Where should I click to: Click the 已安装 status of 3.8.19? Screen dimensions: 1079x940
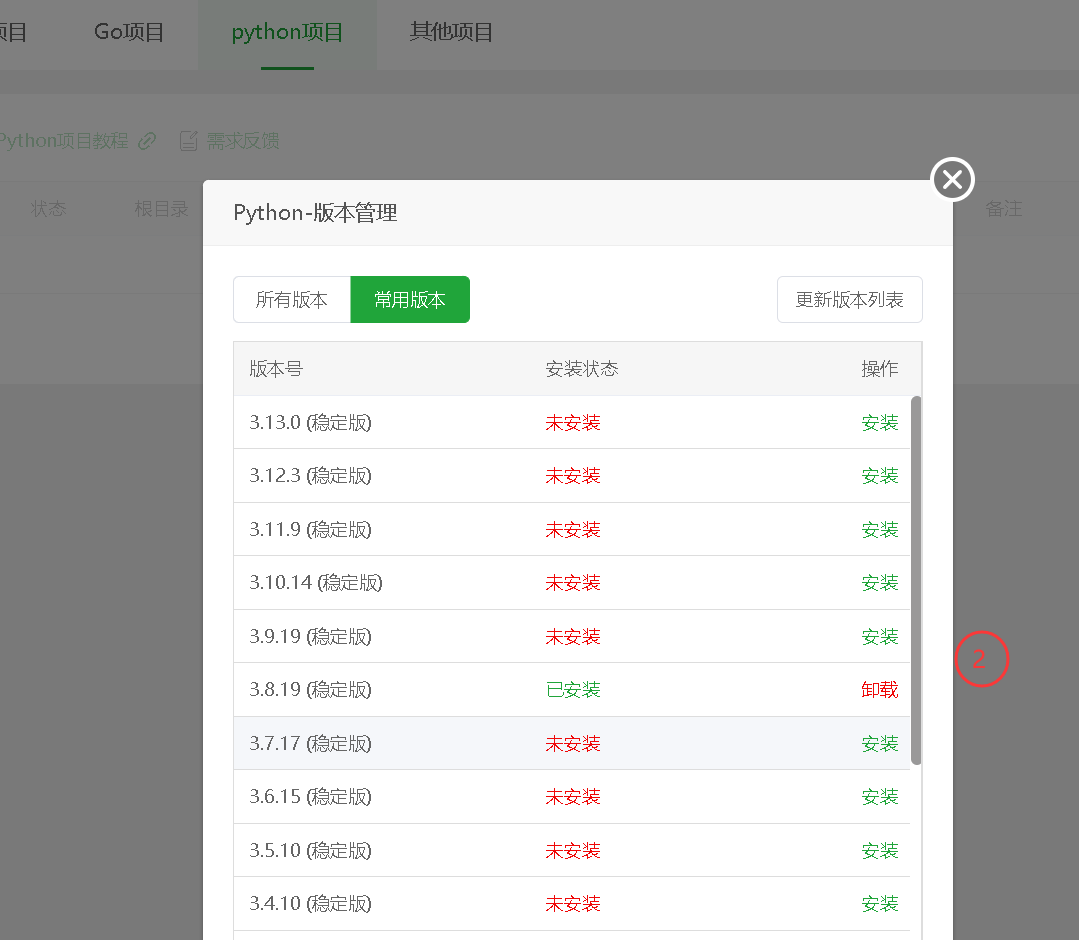point(573,690)
